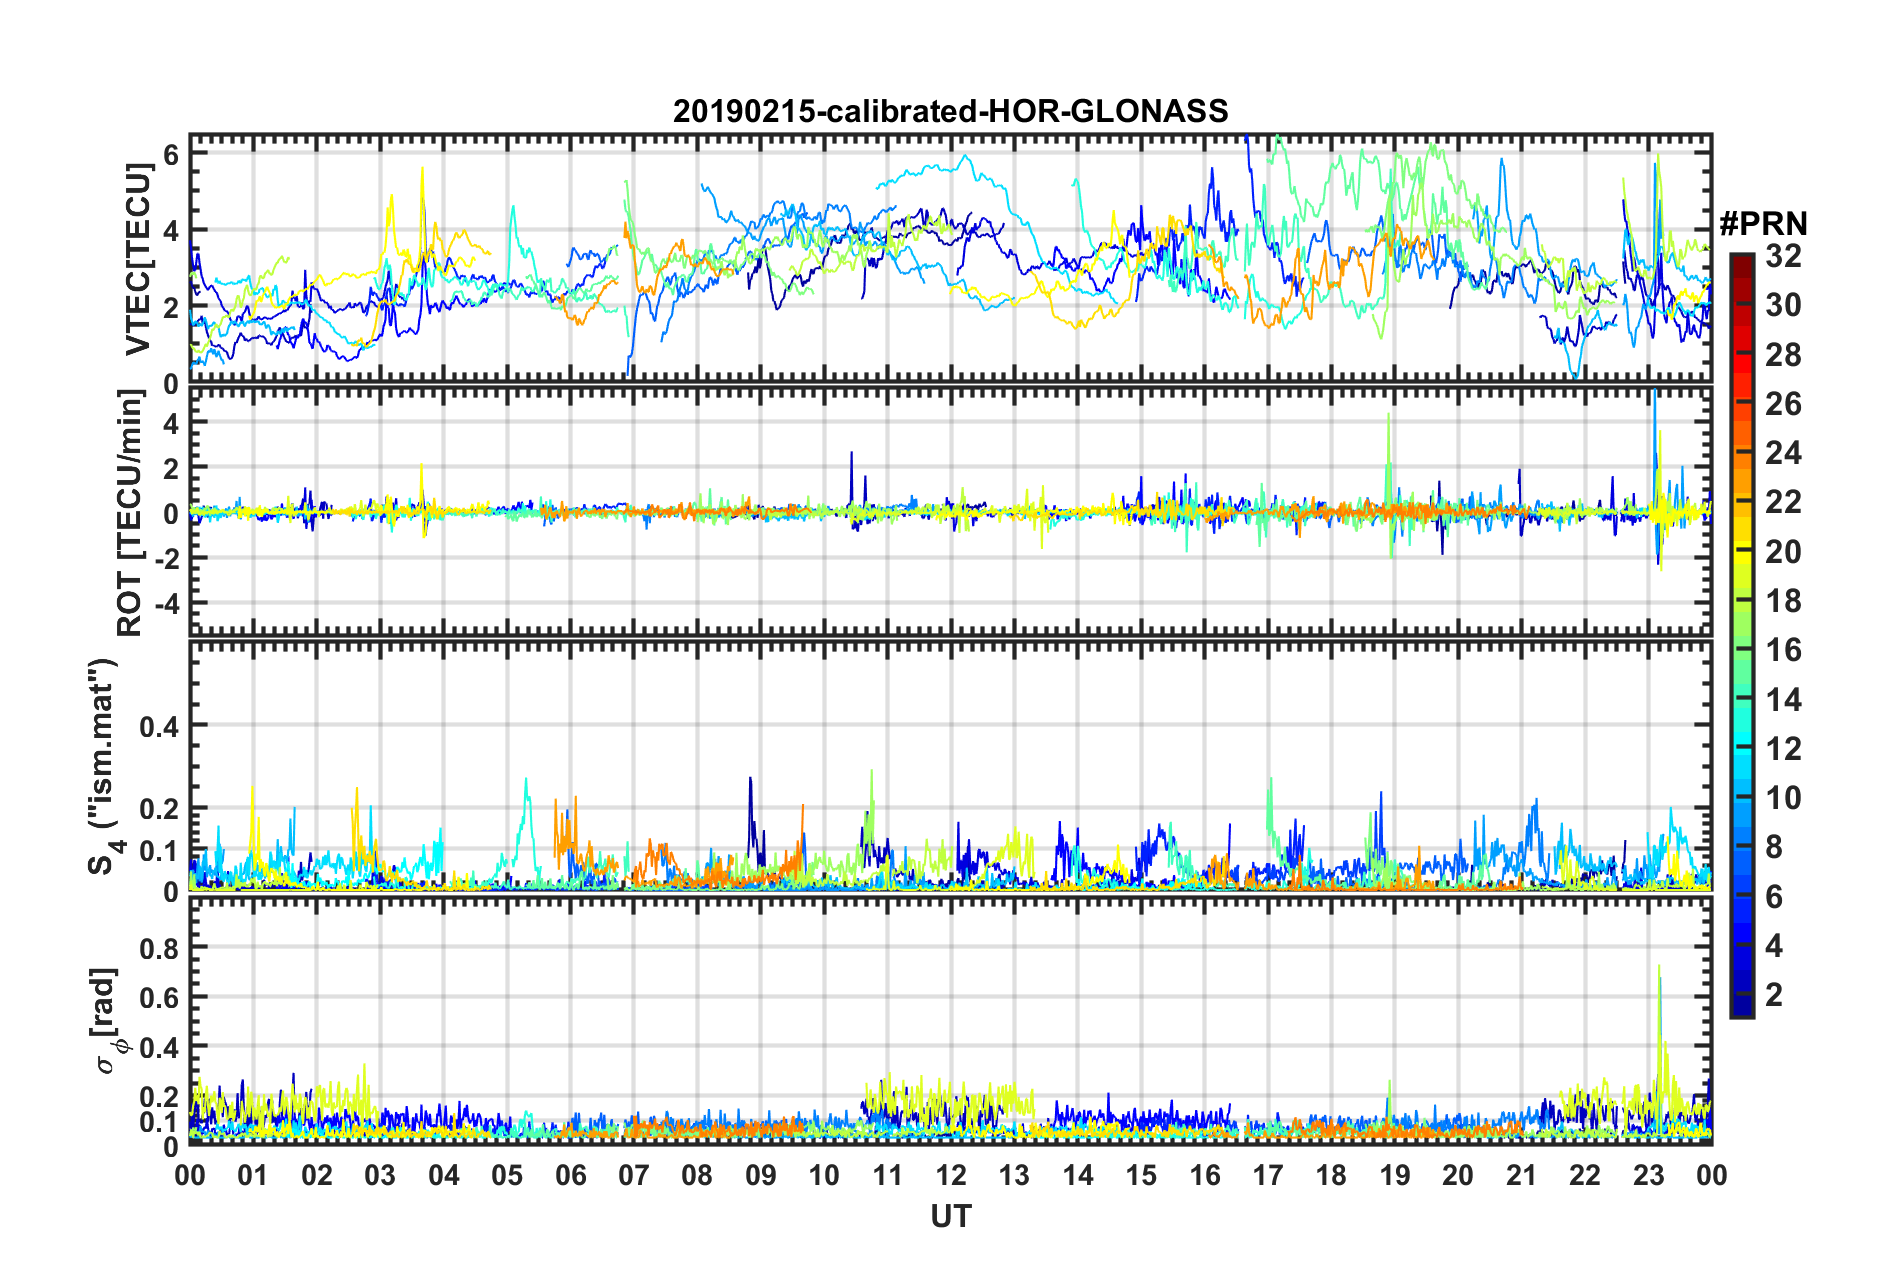Viewport: 1902px width, 1272px height.
Task: Click the 0.8 tick on σφ axis
Action: click(159, 947)
